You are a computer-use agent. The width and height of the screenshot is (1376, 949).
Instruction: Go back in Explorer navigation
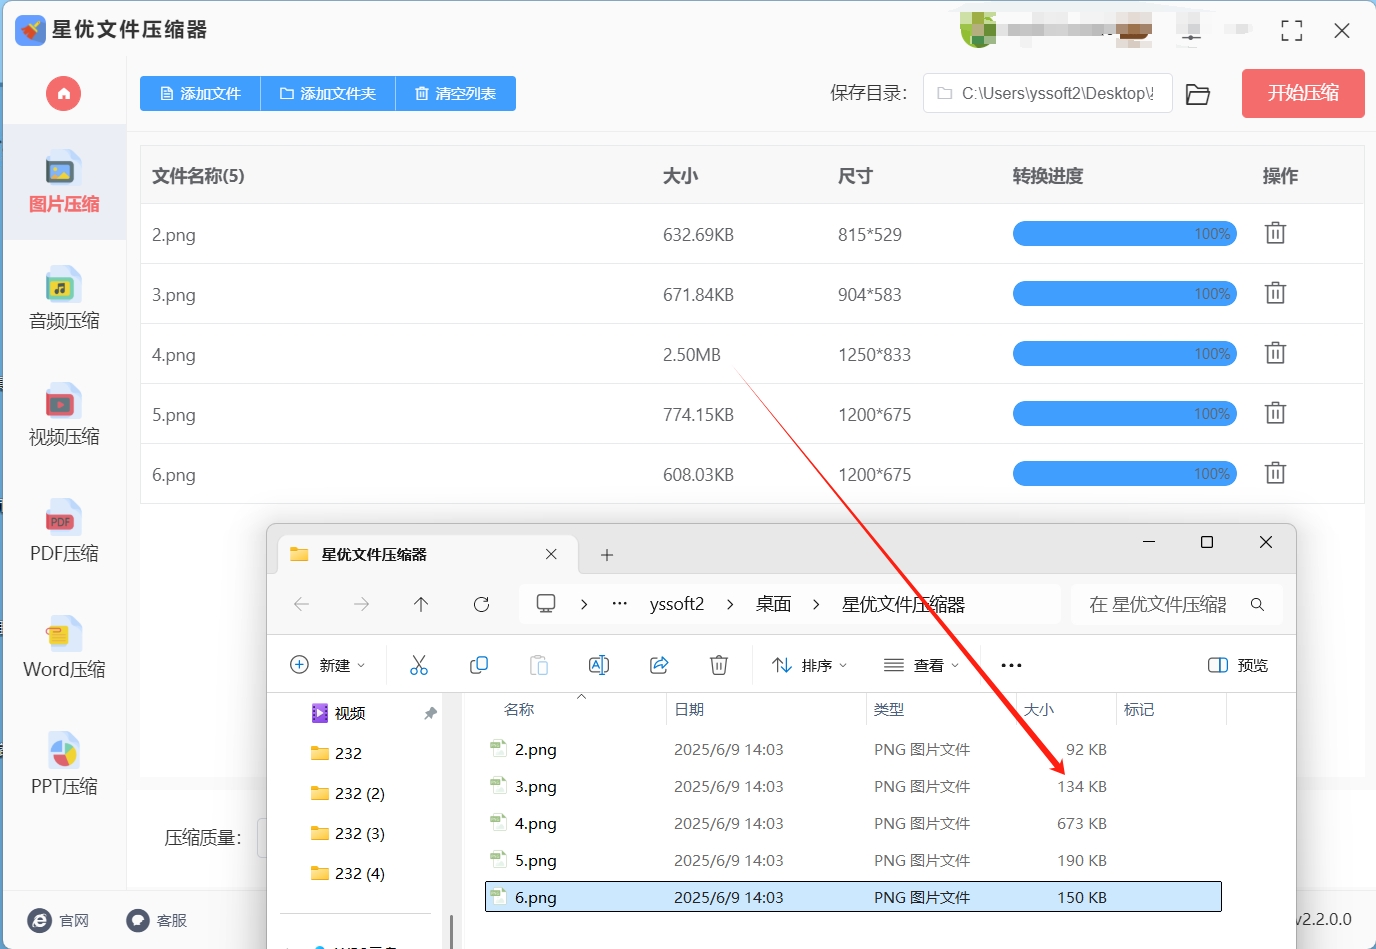point(301,604)
